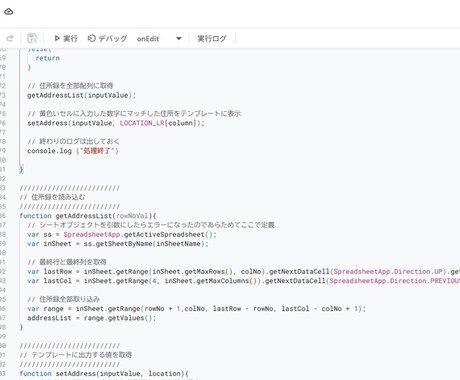
Task: Click 'function getAddressList(rowNoVal){' declaration
Action: click(88, 216)
